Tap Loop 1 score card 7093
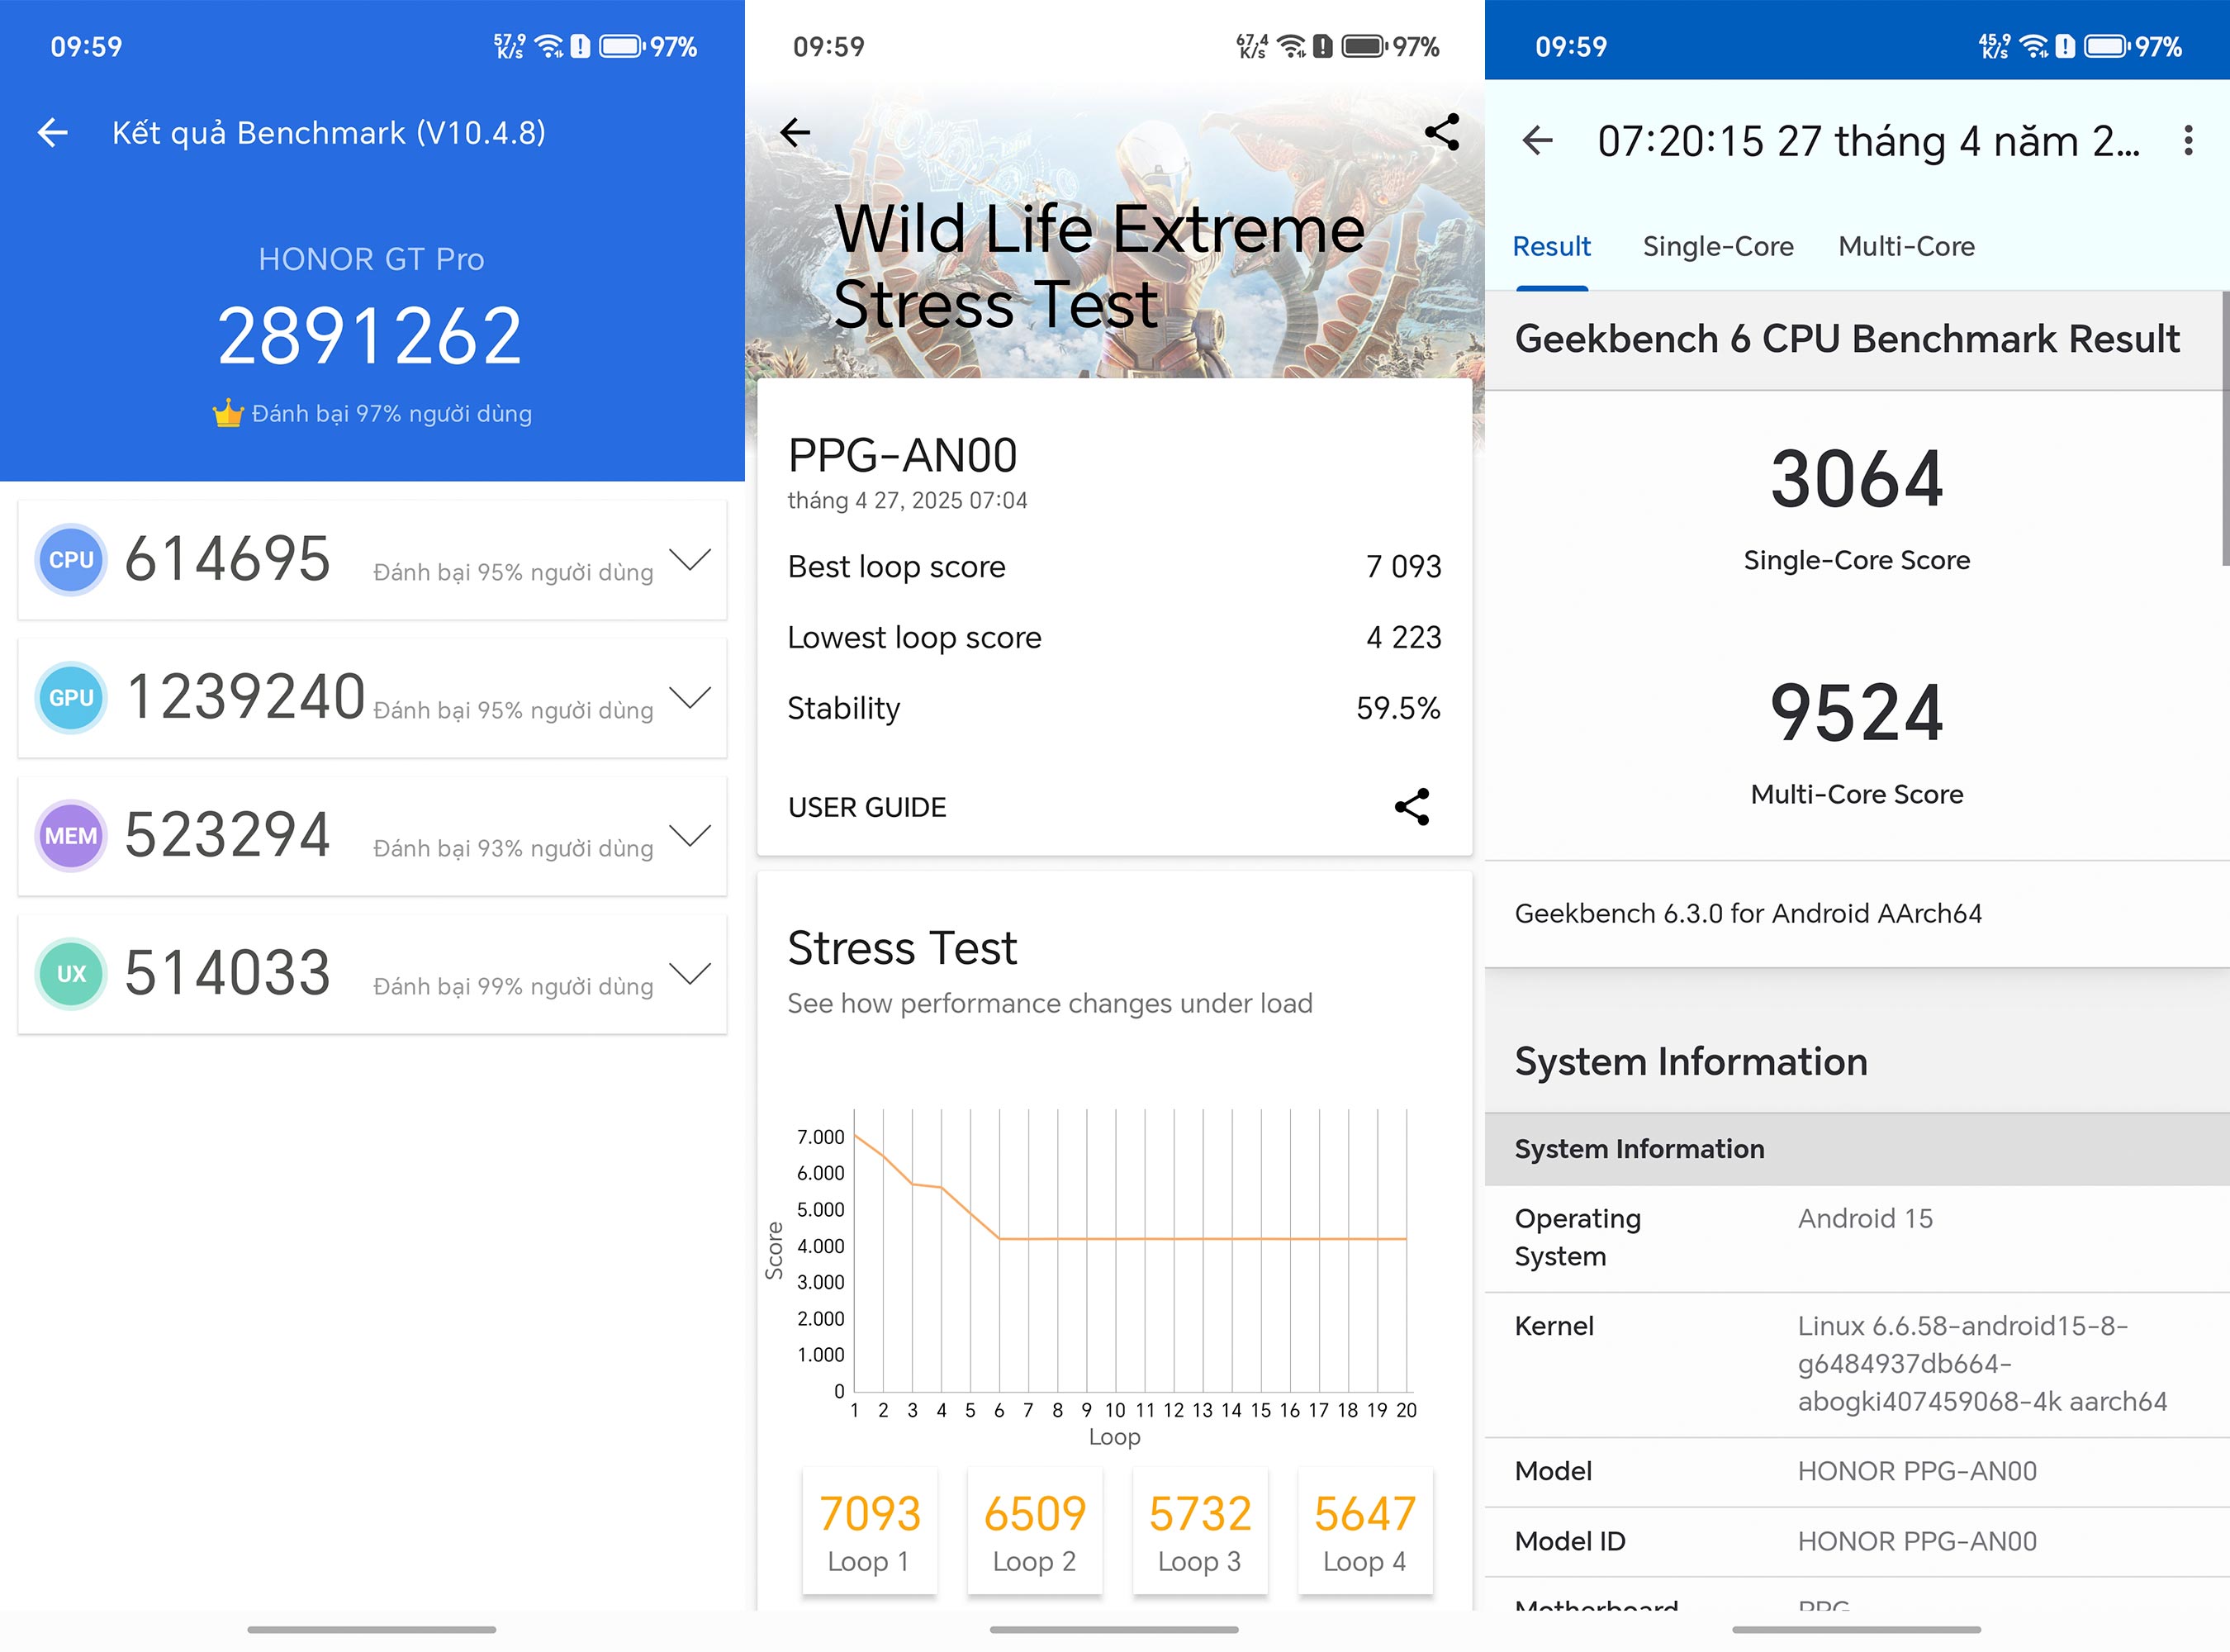 tap(870, 1530)
